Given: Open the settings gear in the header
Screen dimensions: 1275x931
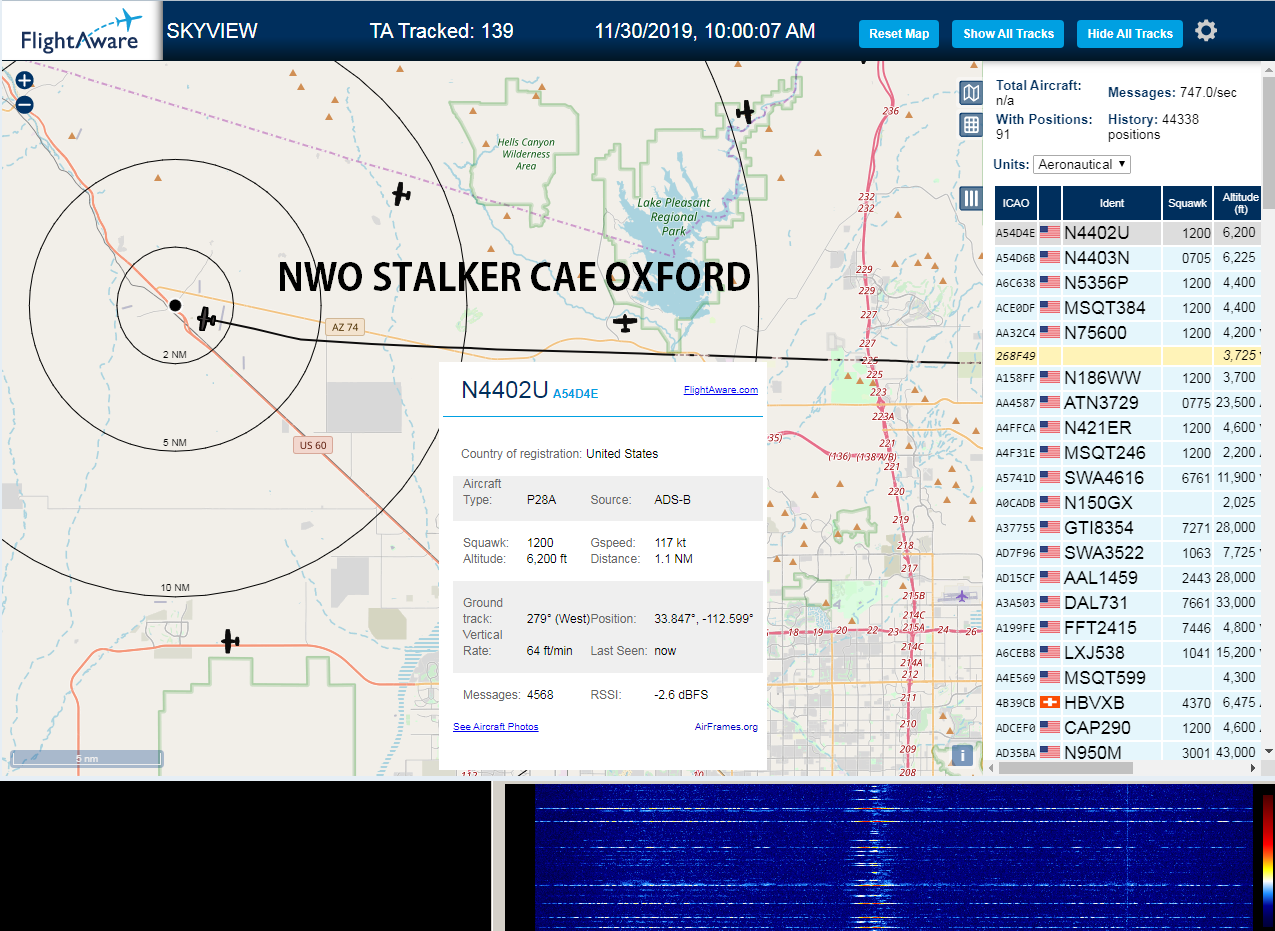Looking at the screenshot, I should (x=1206, y=31).
